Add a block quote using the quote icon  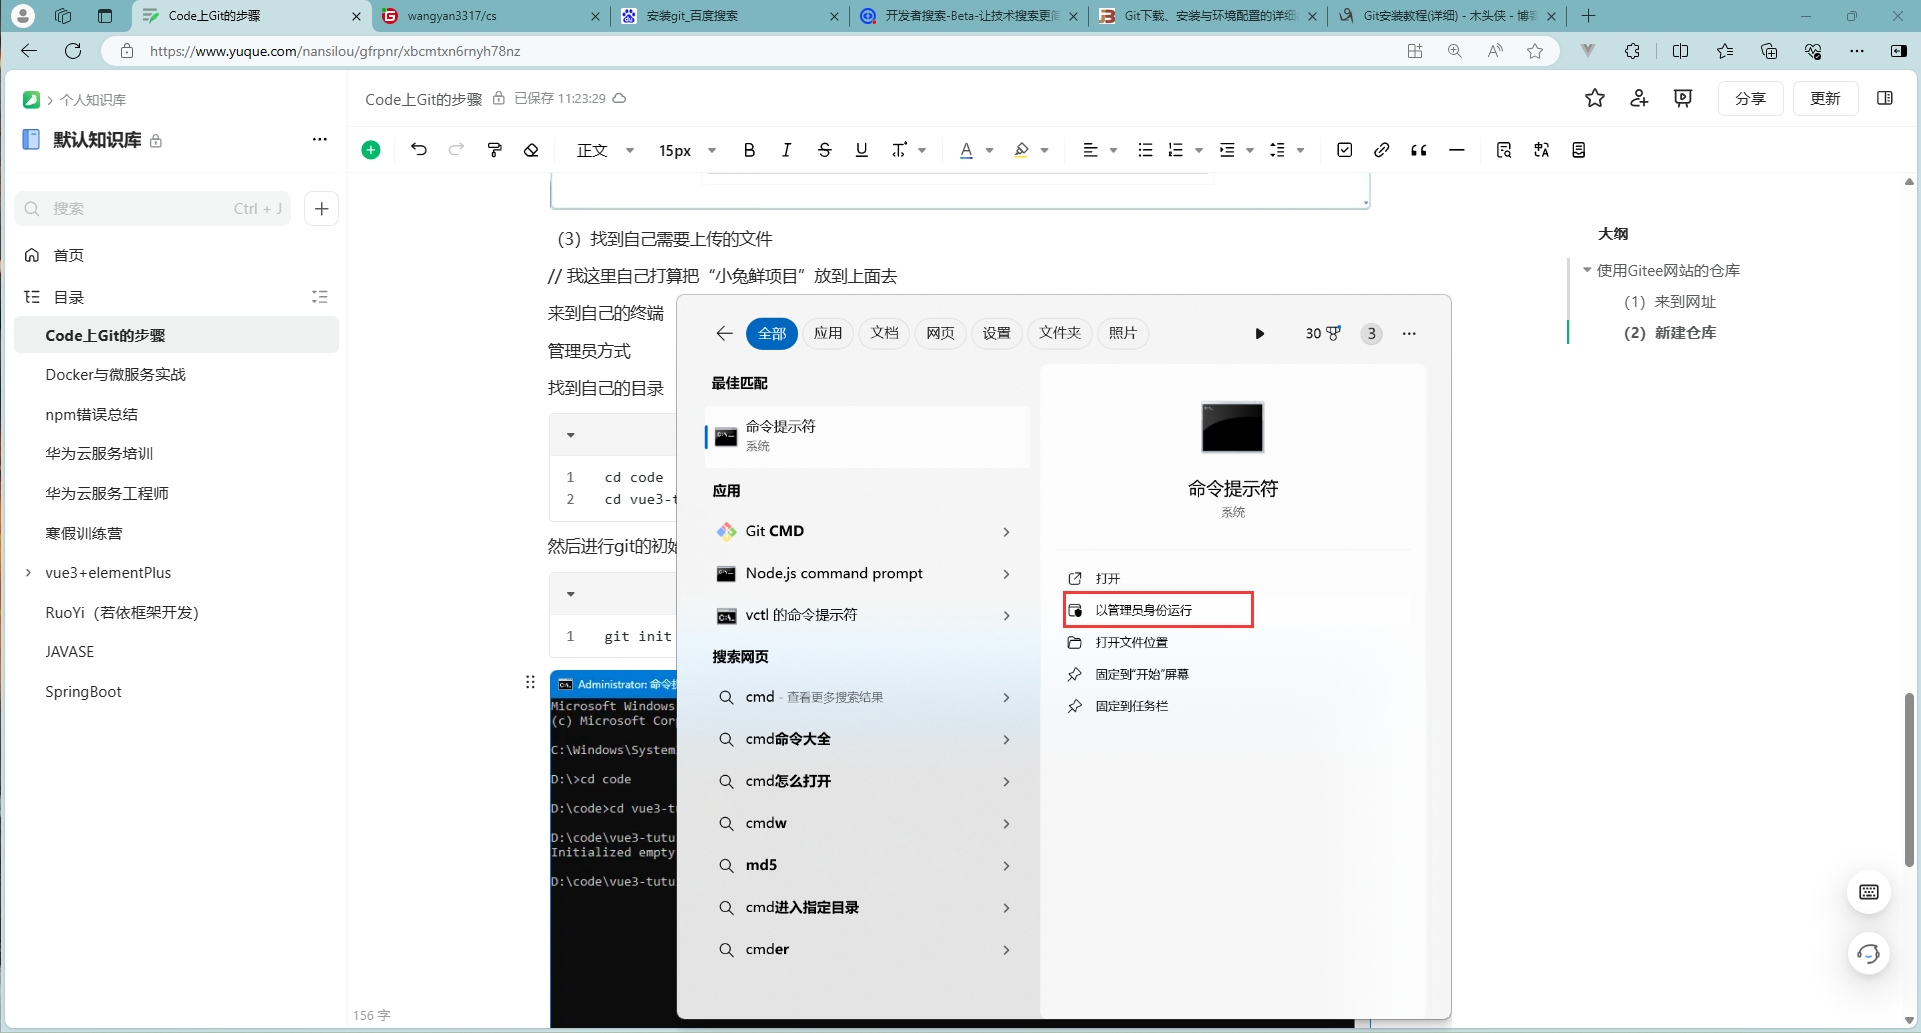pos(1418,150)
